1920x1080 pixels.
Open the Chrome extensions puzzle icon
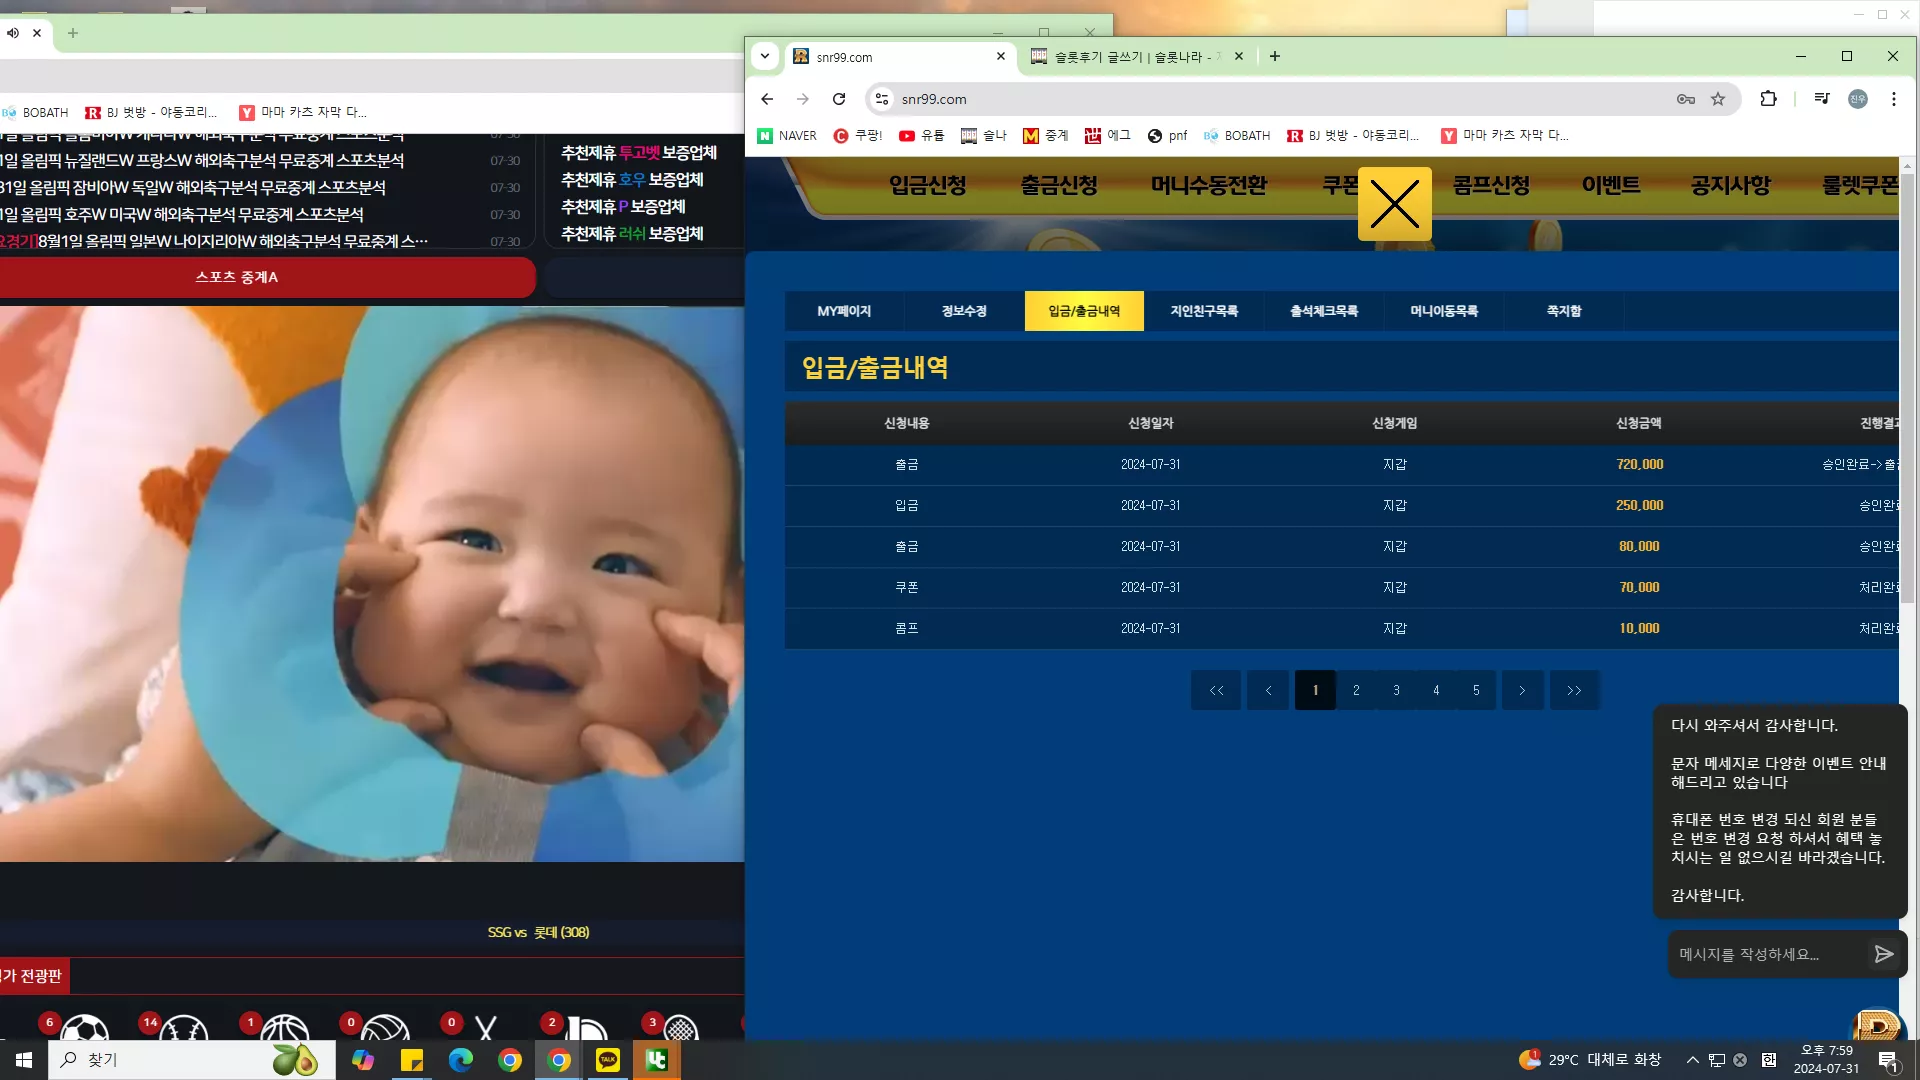point(1768,99)
